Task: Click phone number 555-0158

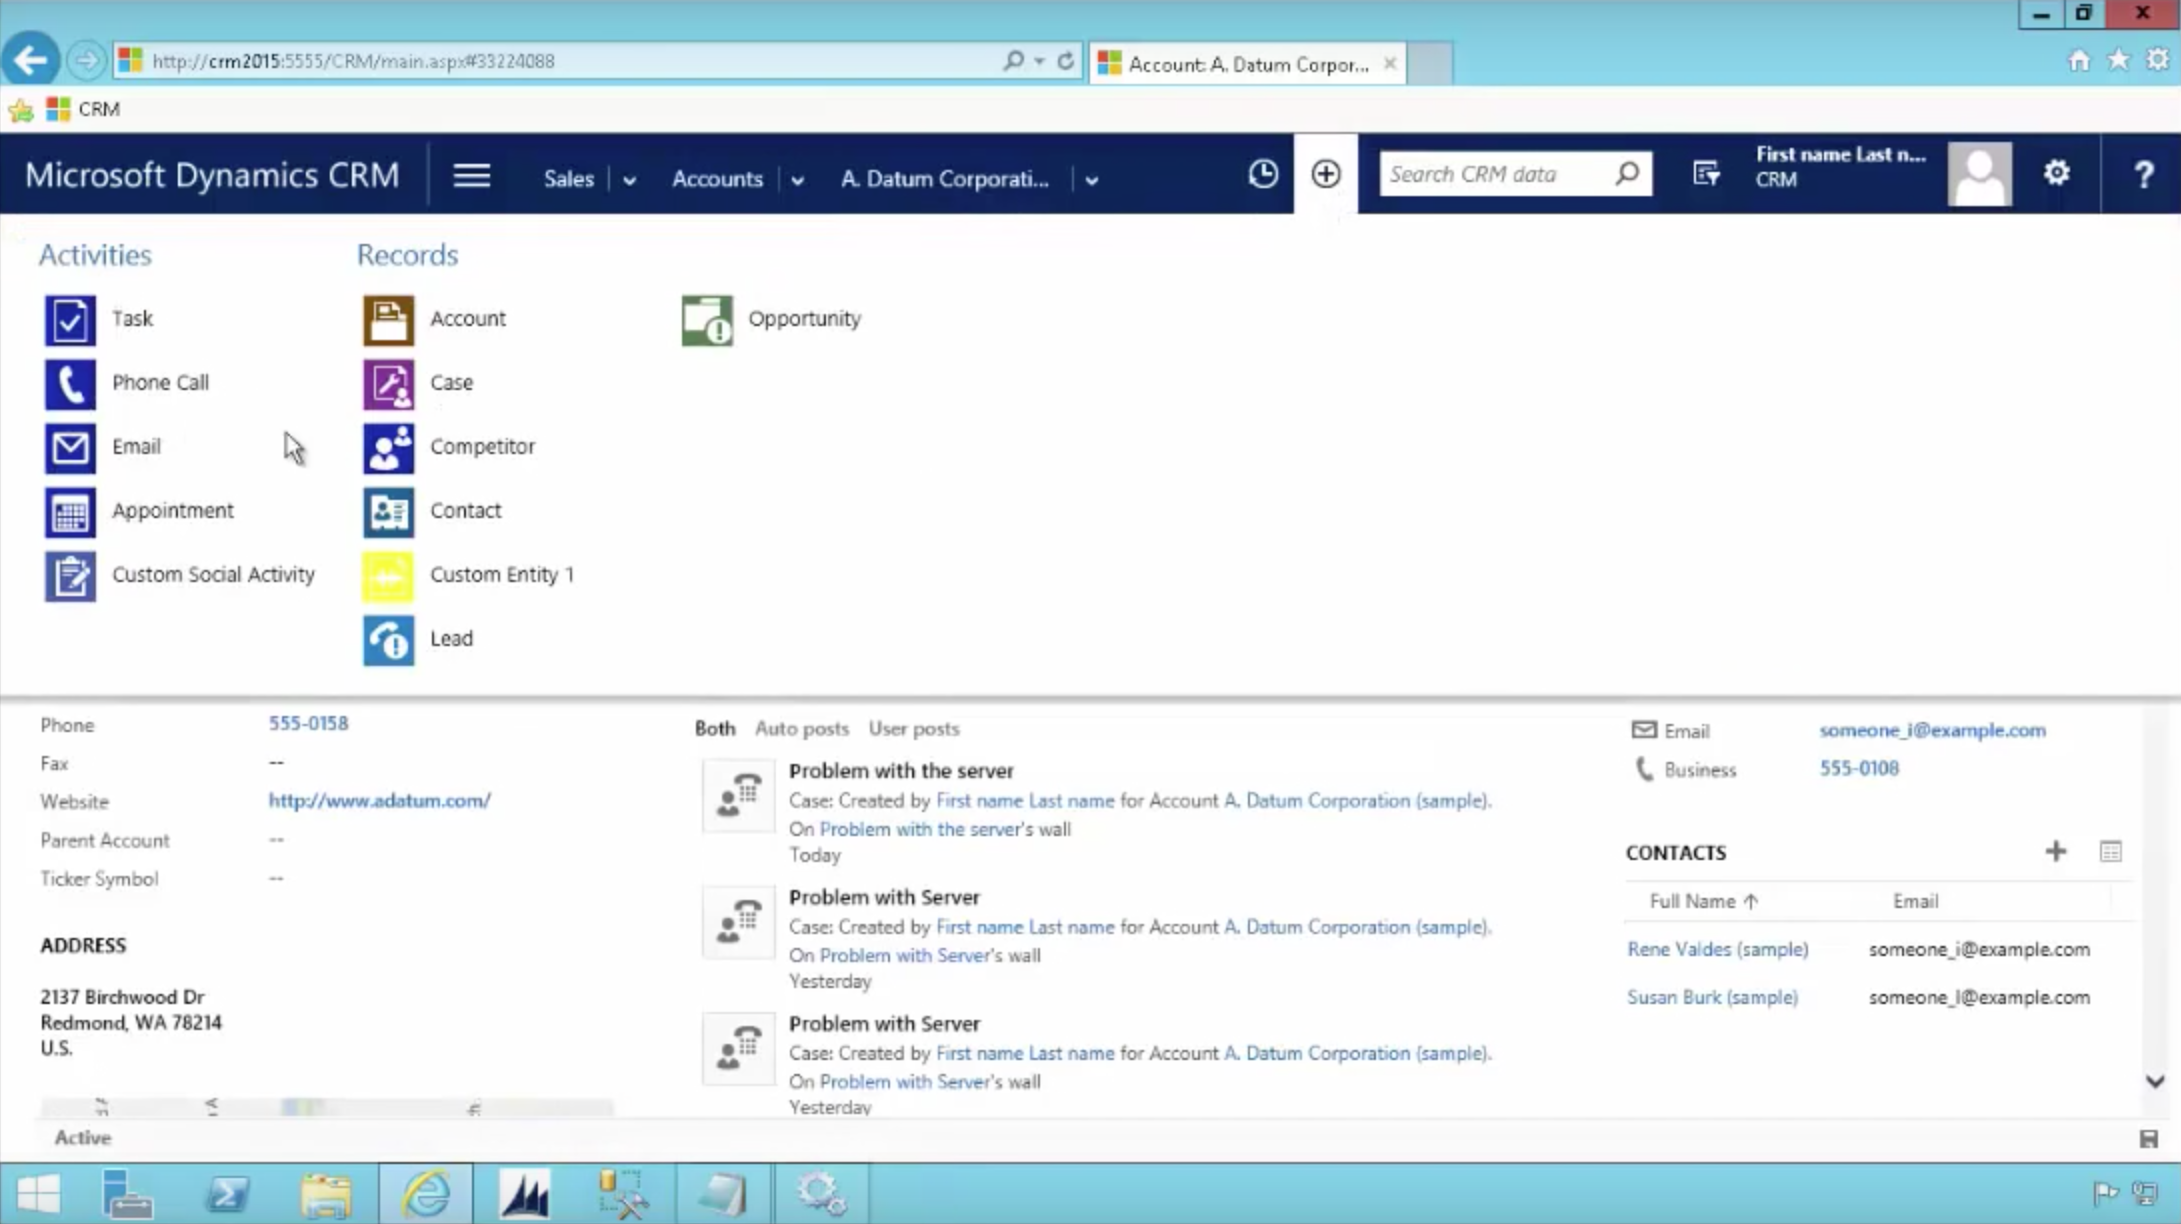Action: 308,723
